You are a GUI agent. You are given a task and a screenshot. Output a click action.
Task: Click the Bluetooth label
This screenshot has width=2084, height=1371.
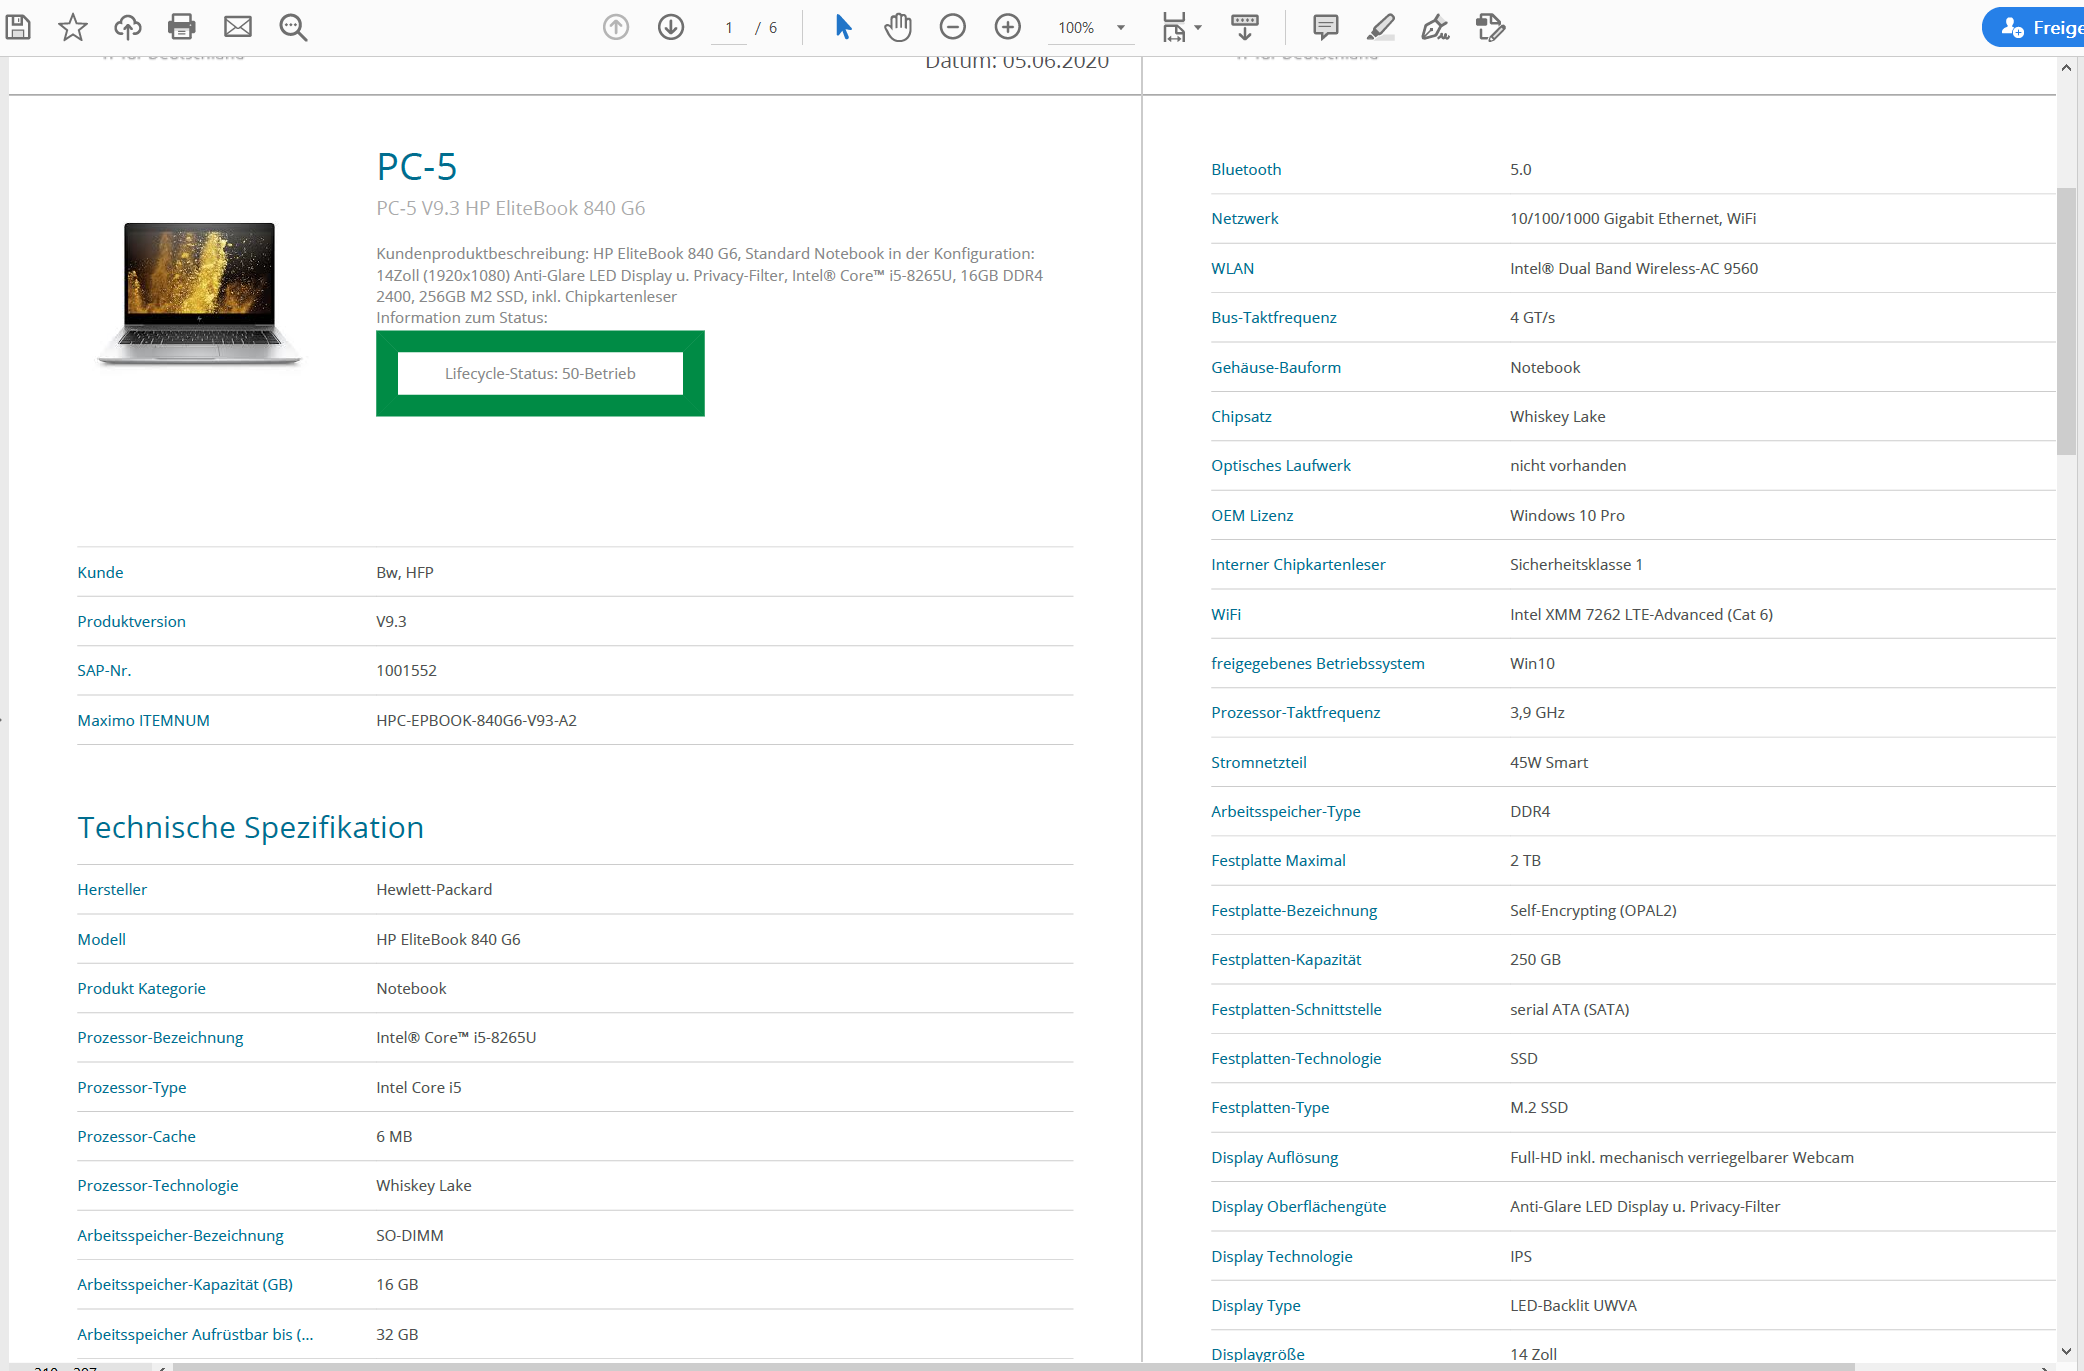coord(1246,169)
